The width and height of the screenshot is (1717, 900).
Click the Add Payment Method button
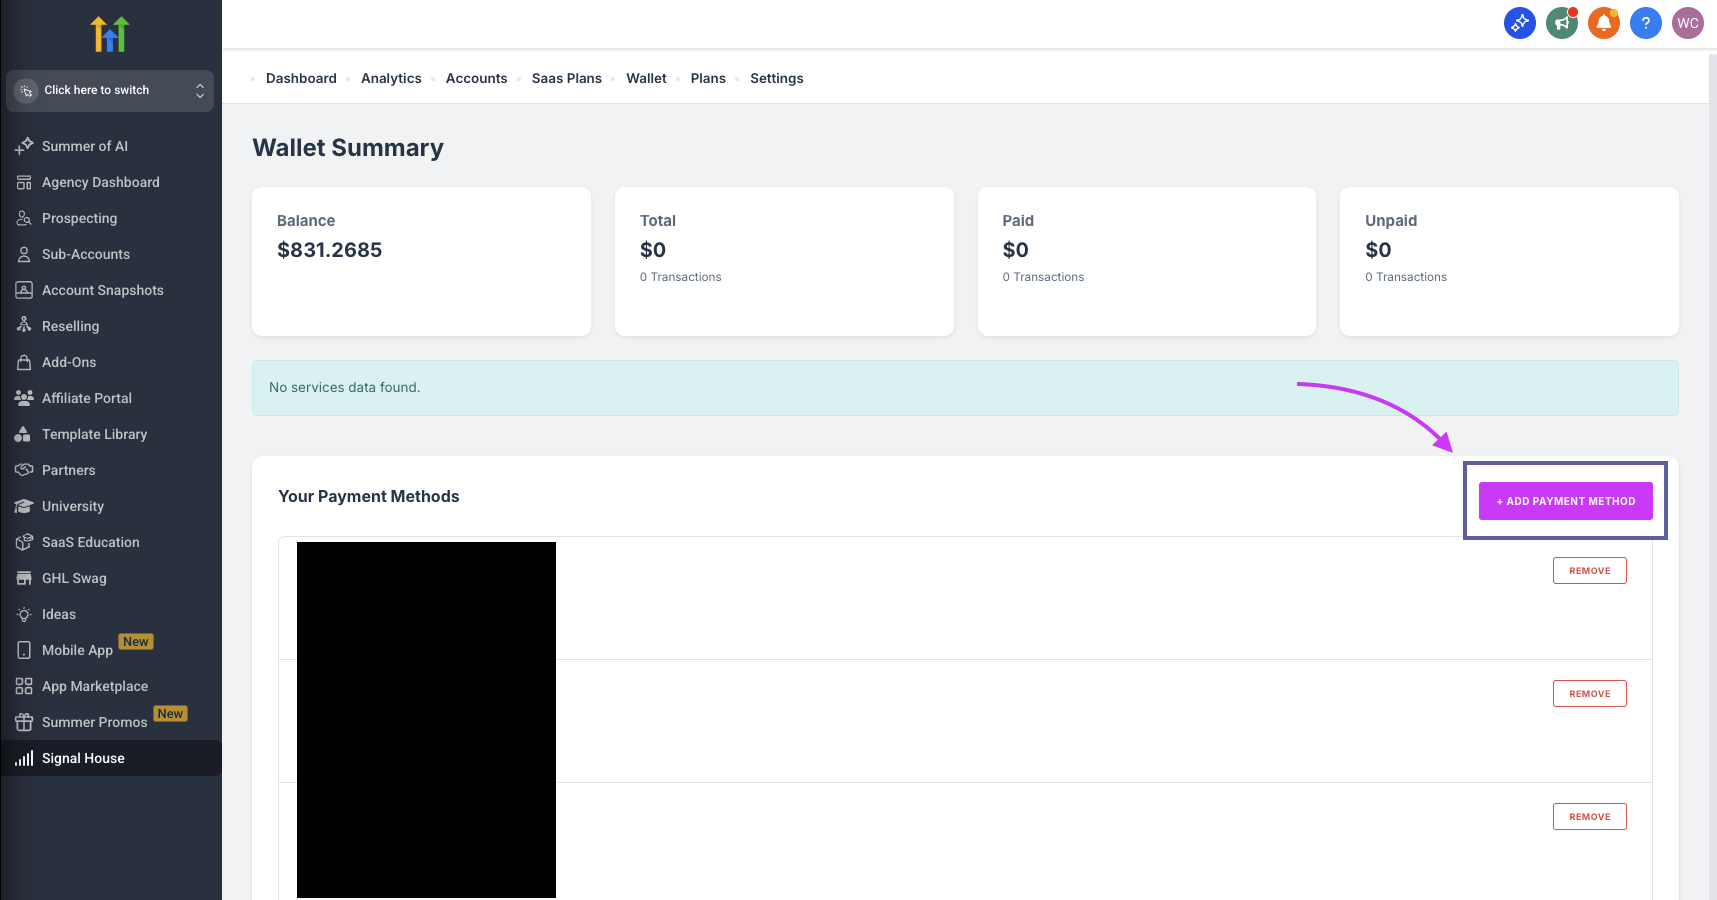tap(1566, 501)
